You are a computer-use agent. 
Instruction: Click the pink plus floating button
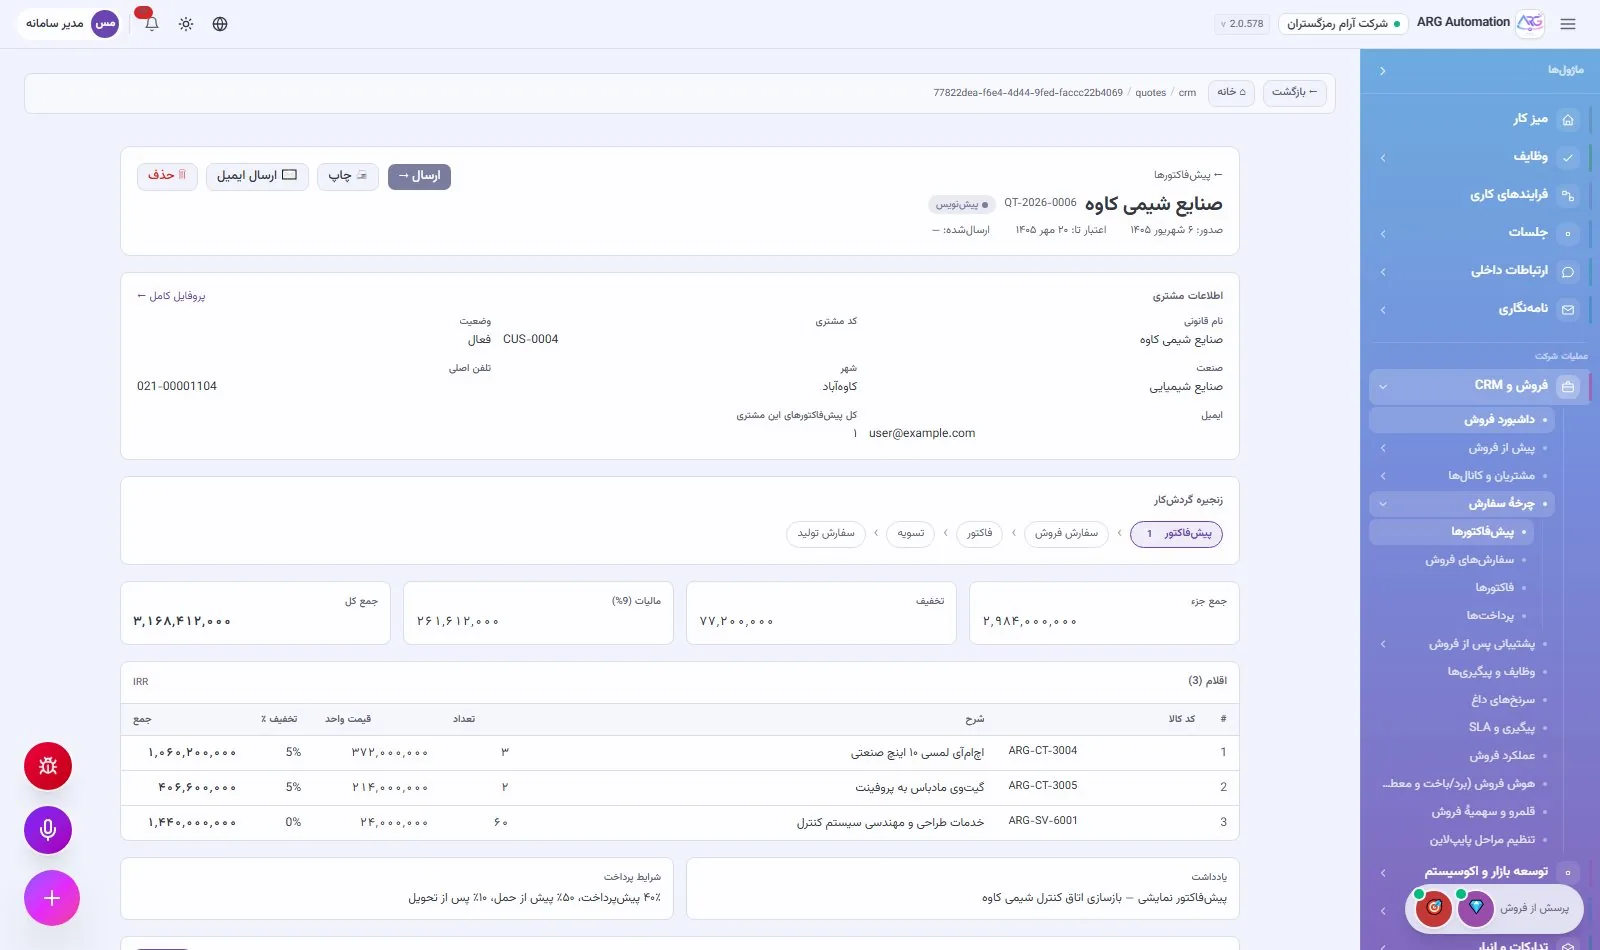click(52, 898)
